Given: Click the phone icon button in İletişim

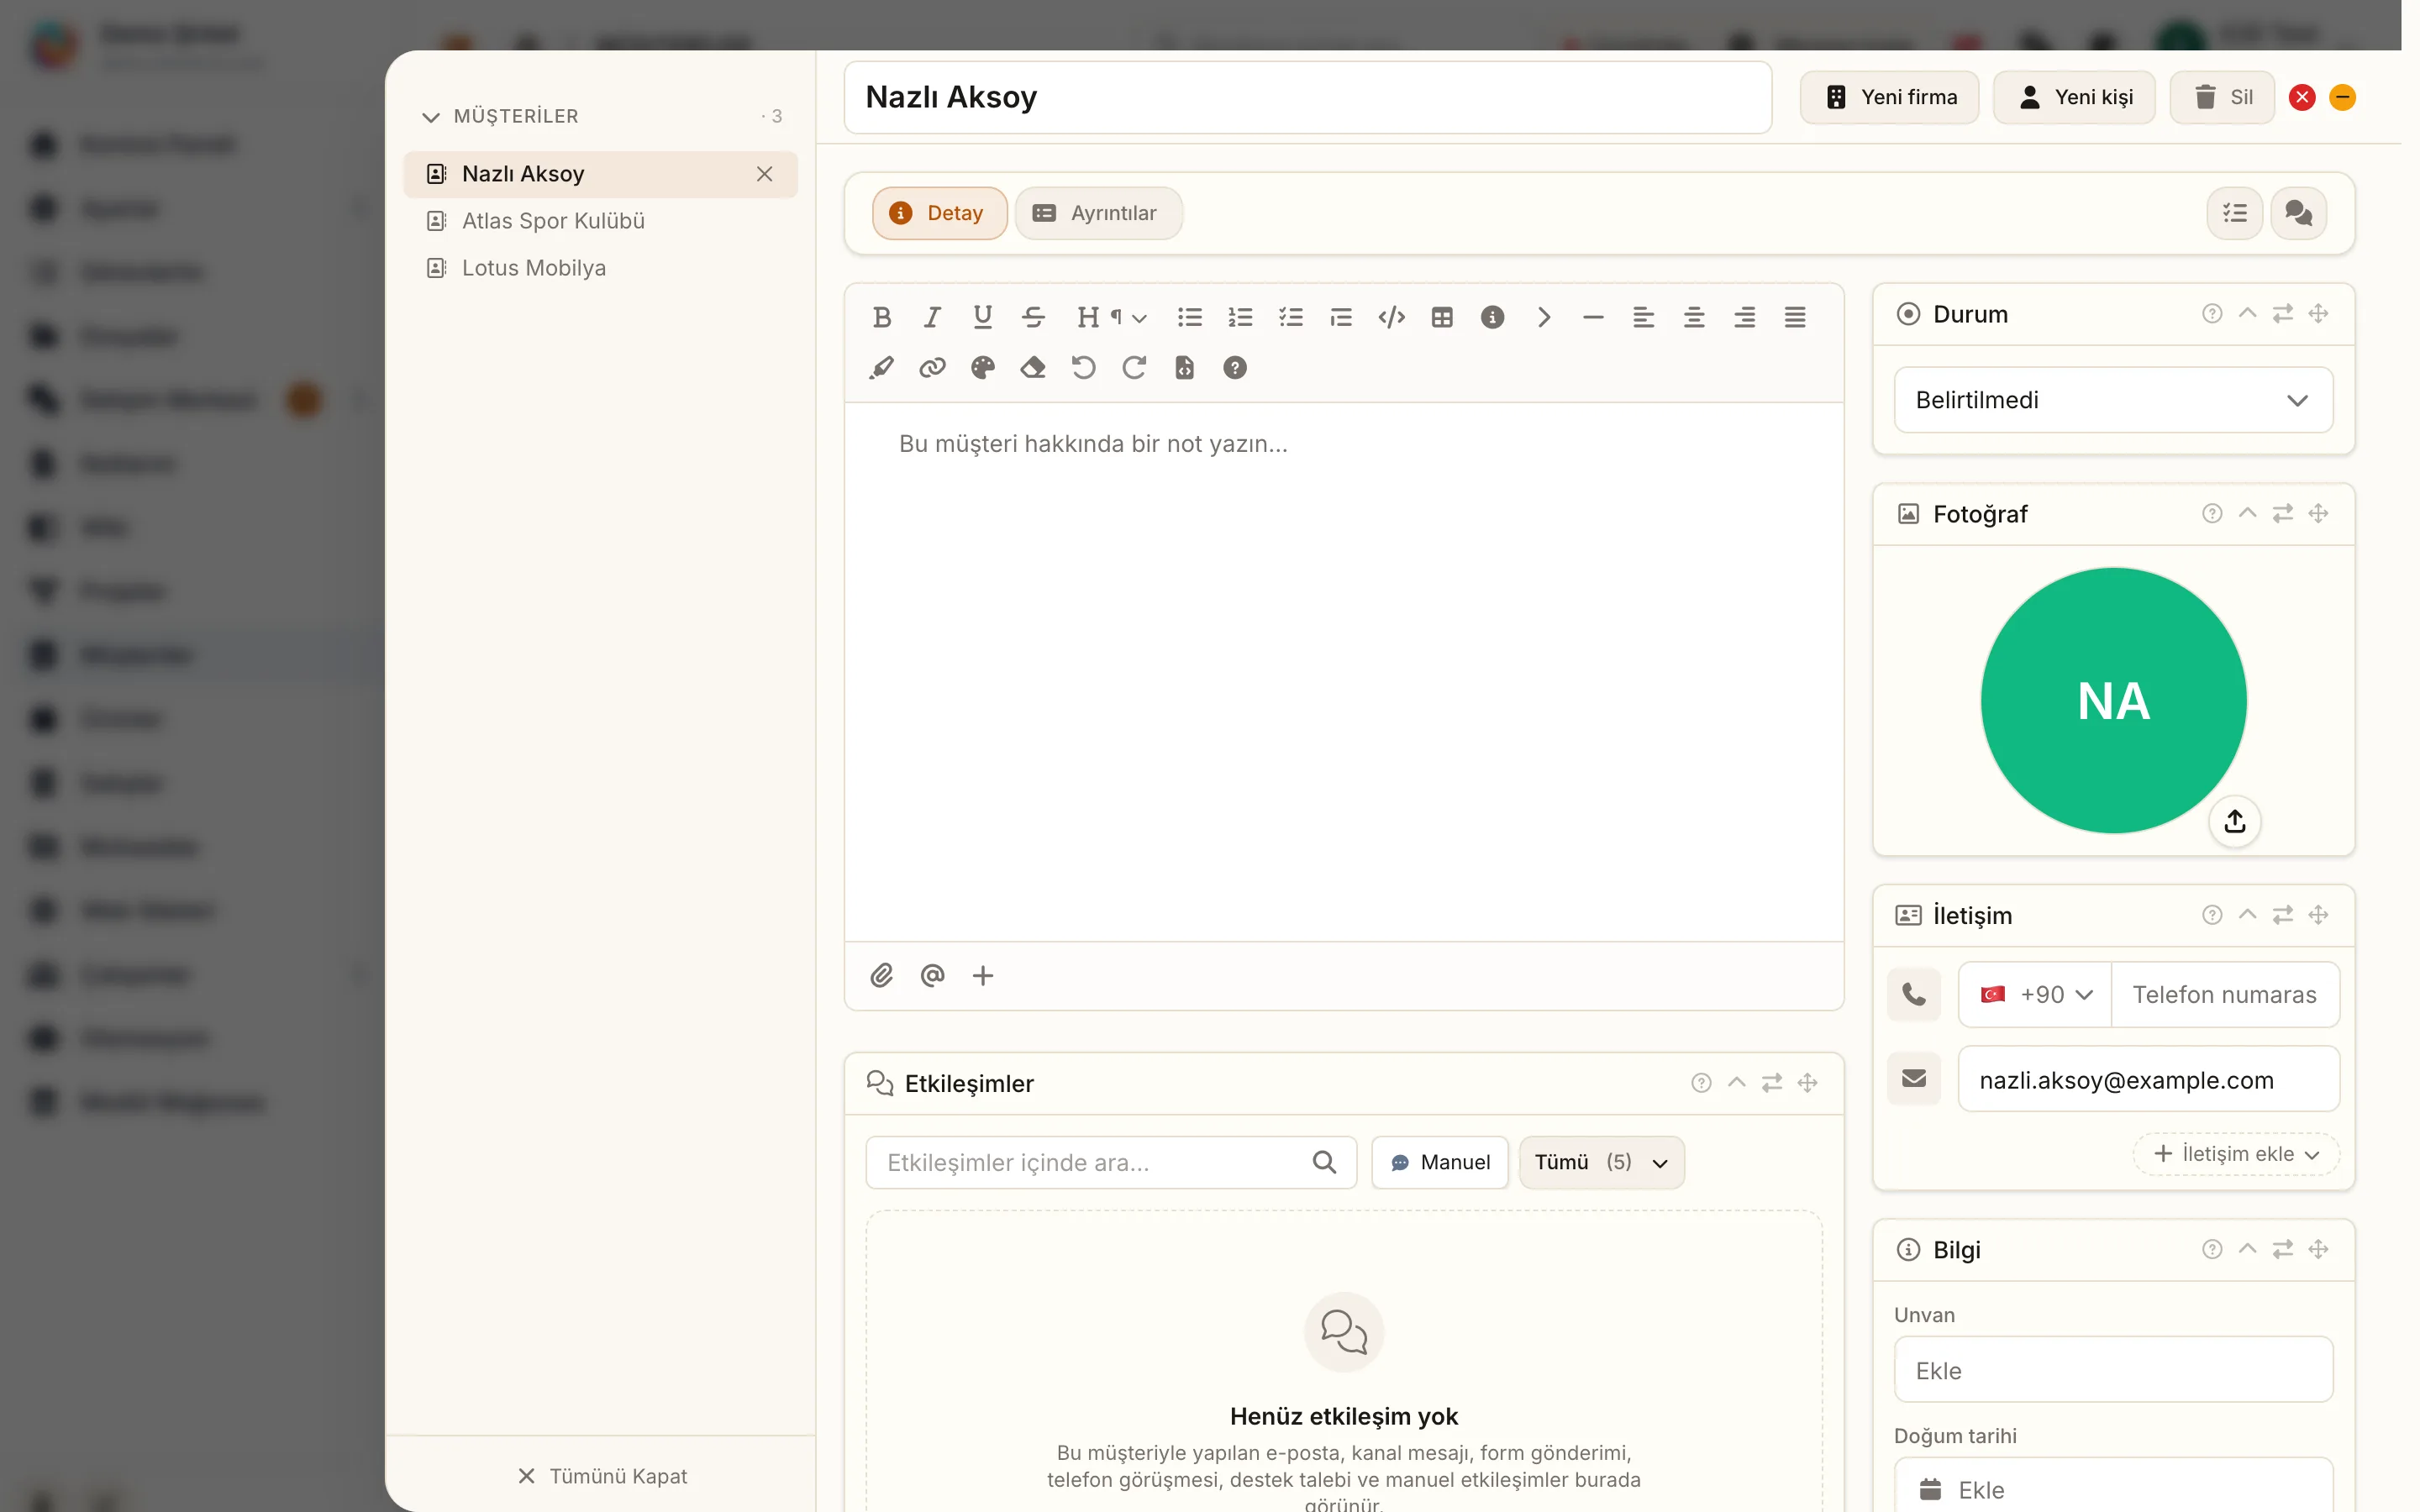Looking at the screenshot, I should (1913, 995).
